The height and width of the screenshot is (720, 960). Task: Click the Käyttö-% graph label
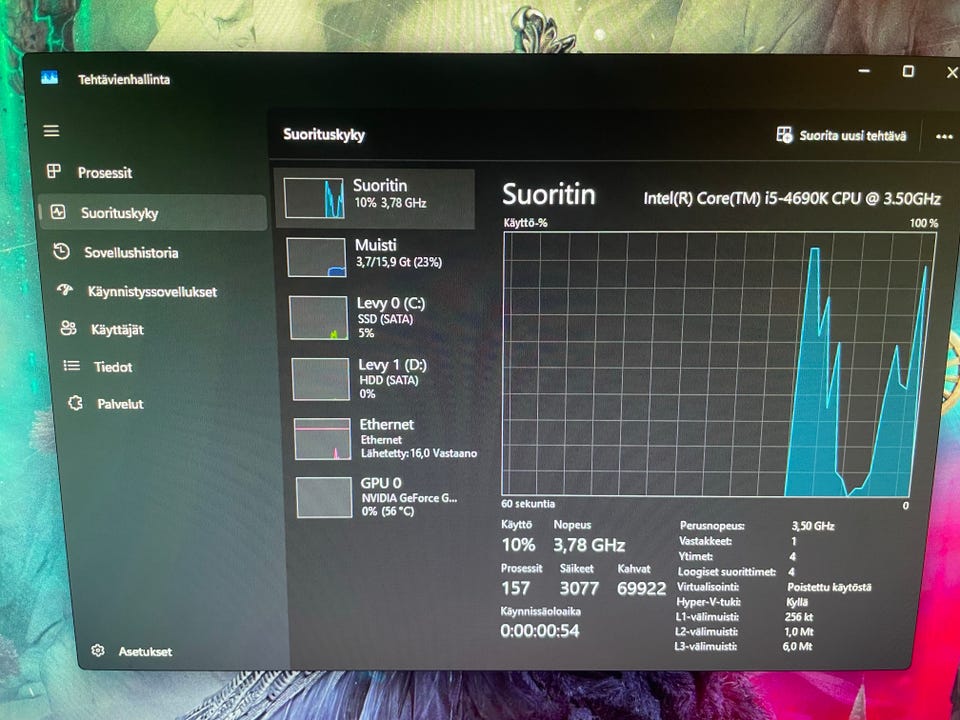525,223
